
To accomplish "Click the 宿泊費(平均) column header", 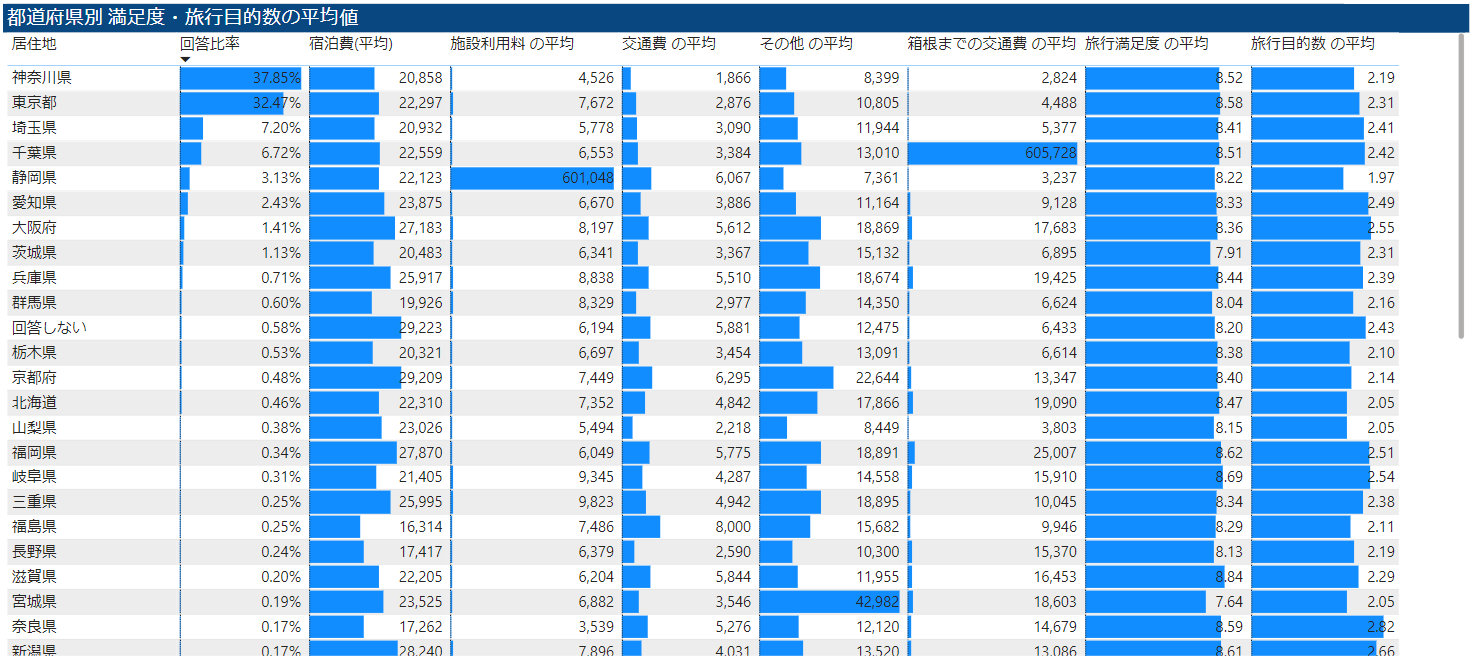I will pos(351,44).
